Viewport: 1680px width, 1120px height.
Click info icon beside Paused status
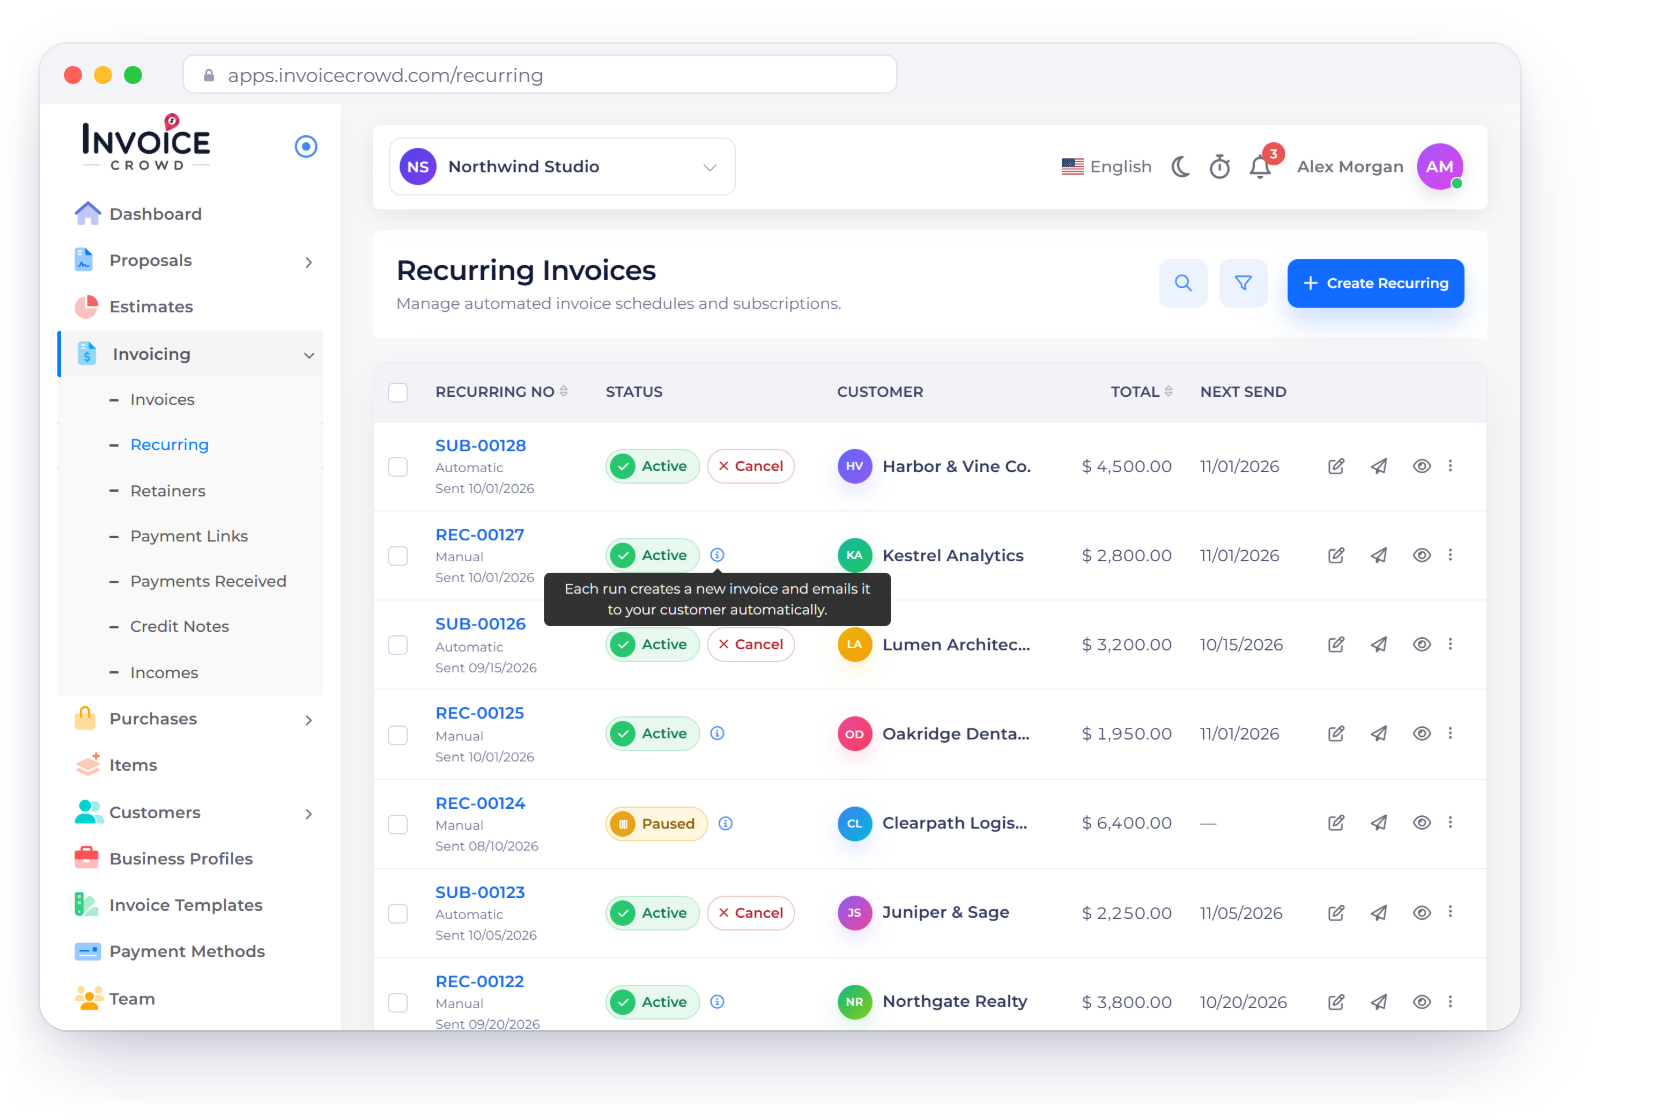click(726, 823)
